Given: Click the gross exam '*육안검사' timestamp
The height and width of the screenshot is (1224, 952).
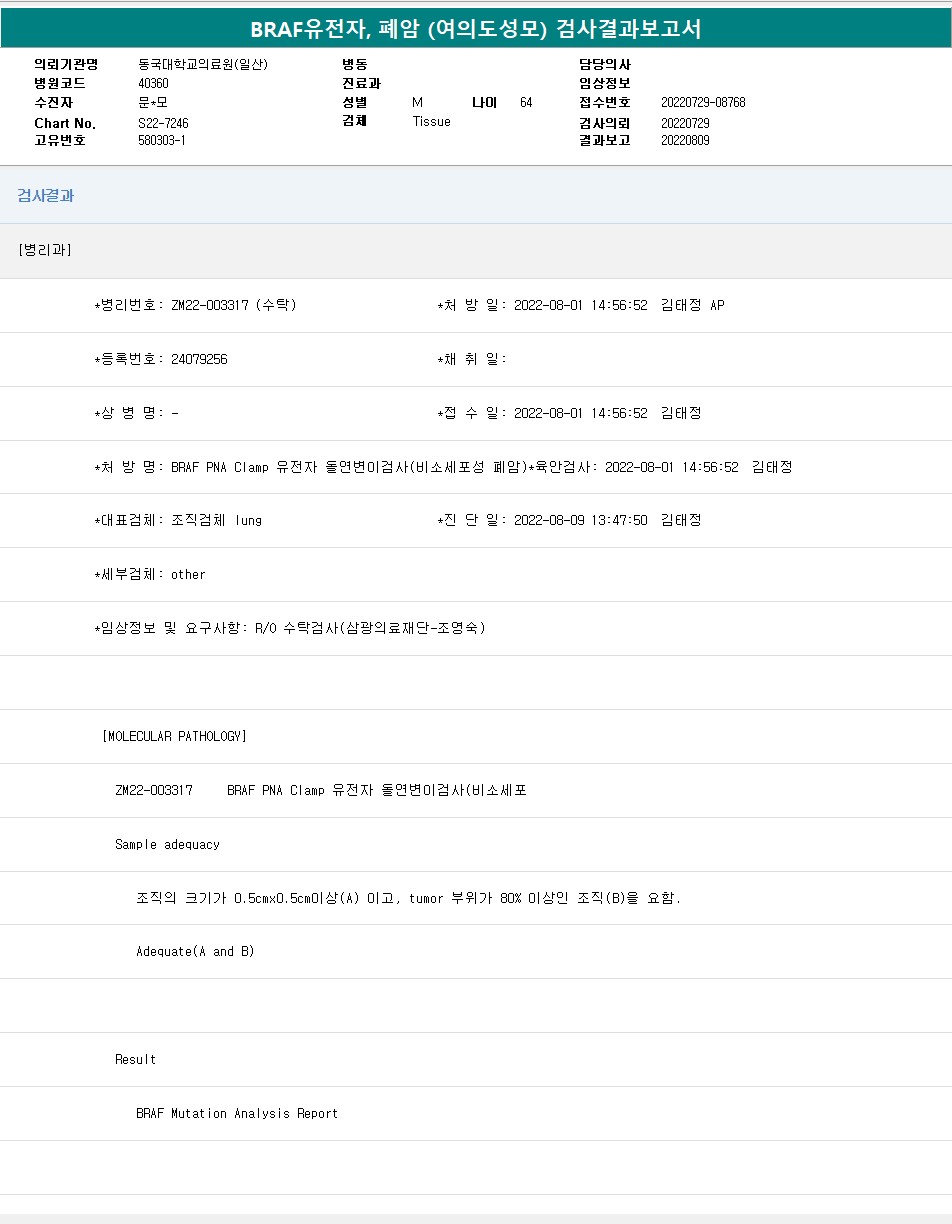Looking at the screenshot, I should (660, 467).
